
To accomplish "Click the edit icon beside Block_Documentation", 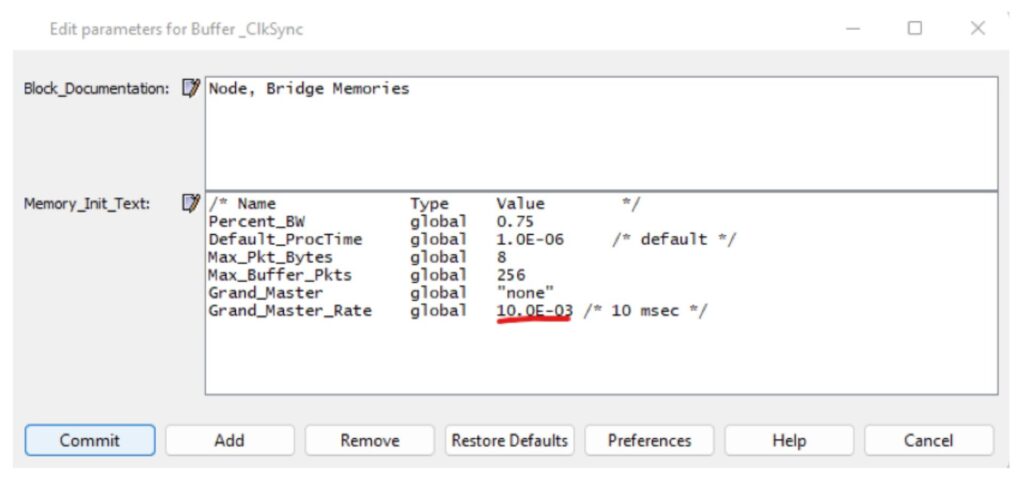I will point(190,89).
